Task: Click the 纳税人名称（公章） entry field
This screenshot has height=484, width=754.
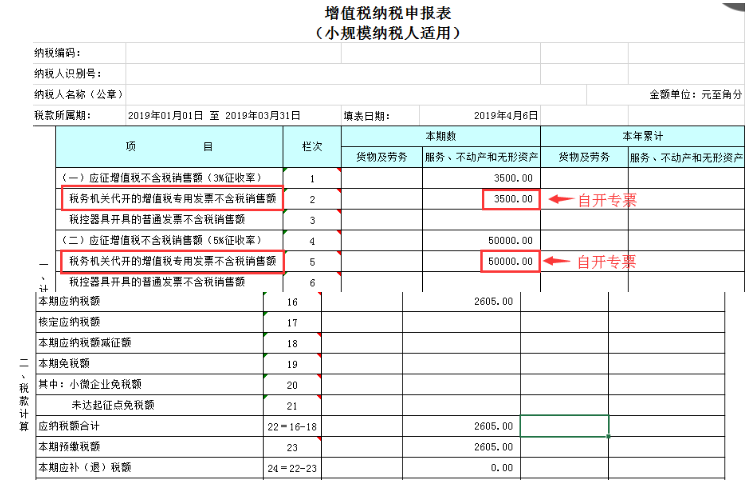Action: pyautogui.click(x=300, y=95)
